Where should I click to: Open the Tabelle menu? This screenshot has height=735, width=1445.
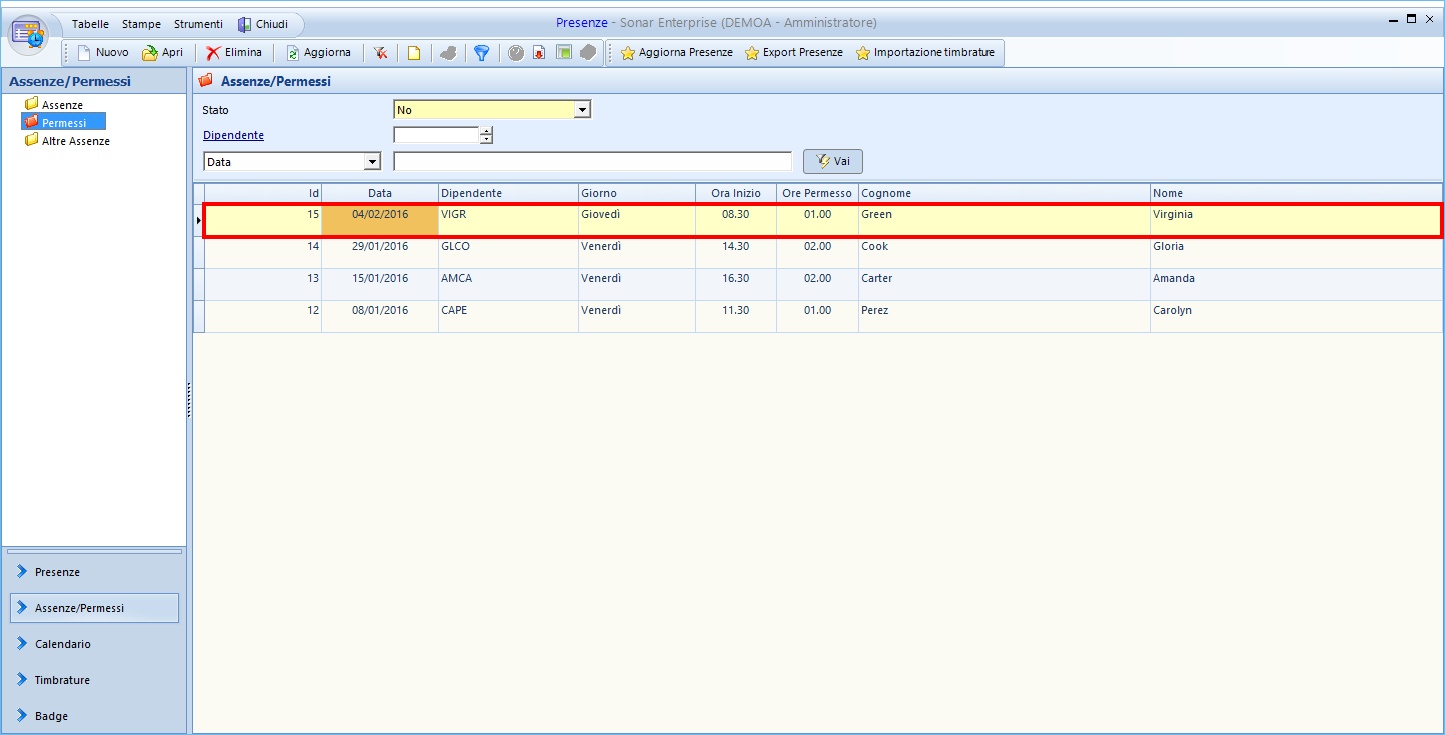coord(90,24)
